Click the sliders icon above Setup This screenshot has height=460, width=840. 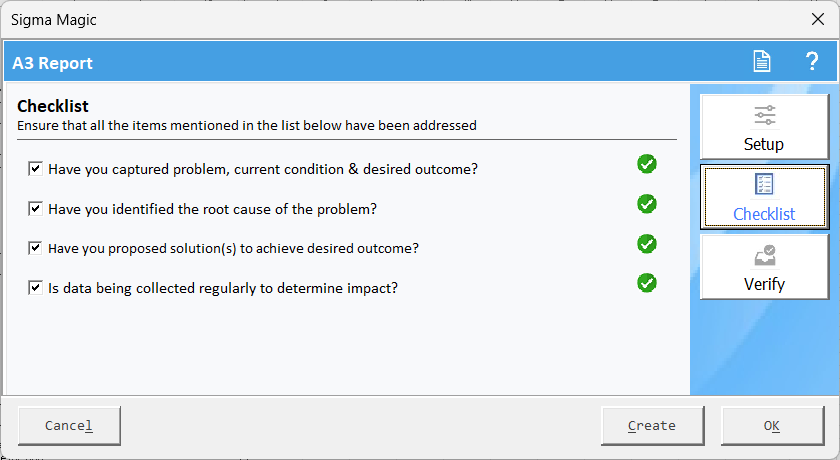[764, 114]
